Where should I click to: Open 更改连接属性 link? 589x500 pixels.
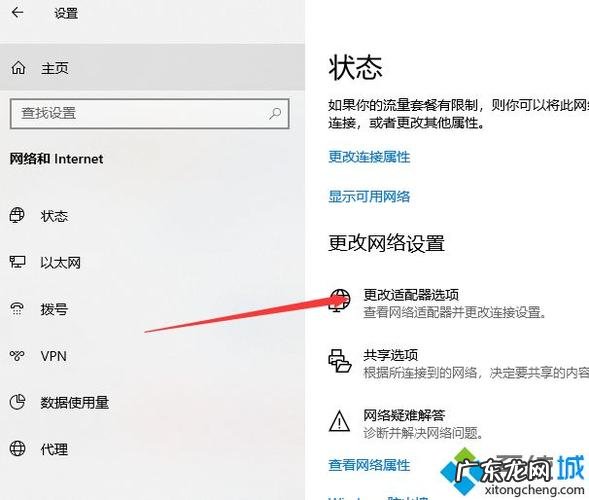point(369,157)
